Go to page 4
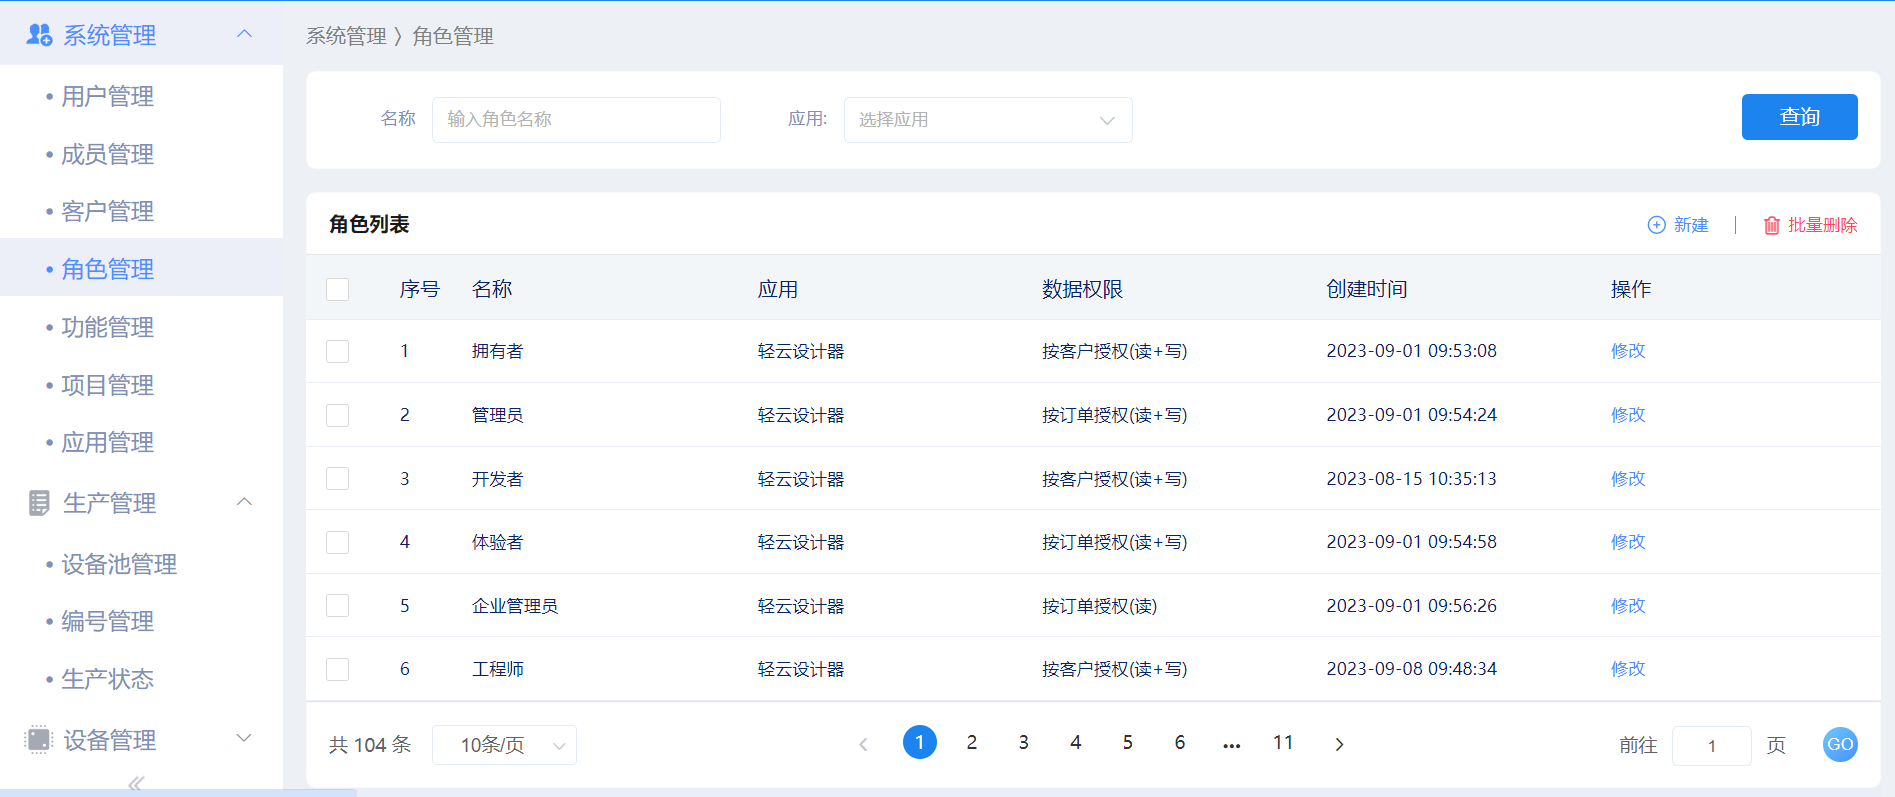The width and height of the screenshot is (1895, 797). [1076, 742]
